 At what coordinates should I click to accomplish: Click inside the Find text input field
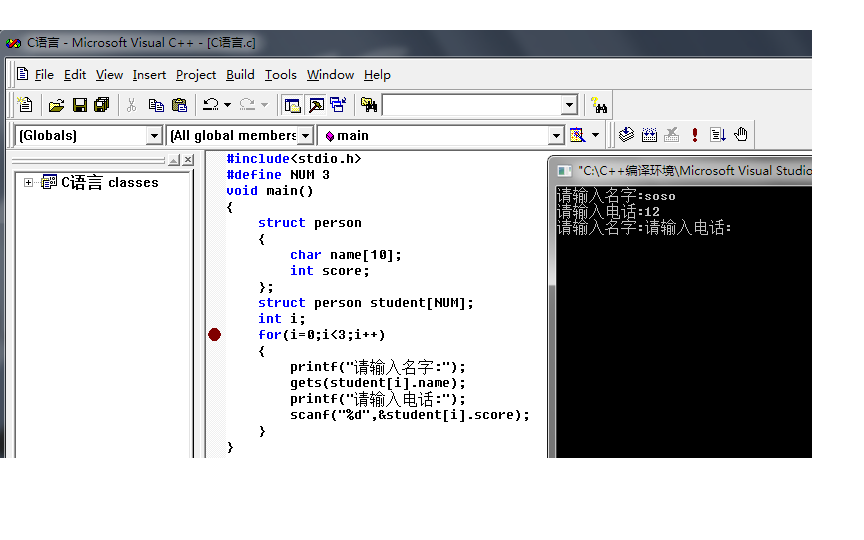(x=472, y=105)
